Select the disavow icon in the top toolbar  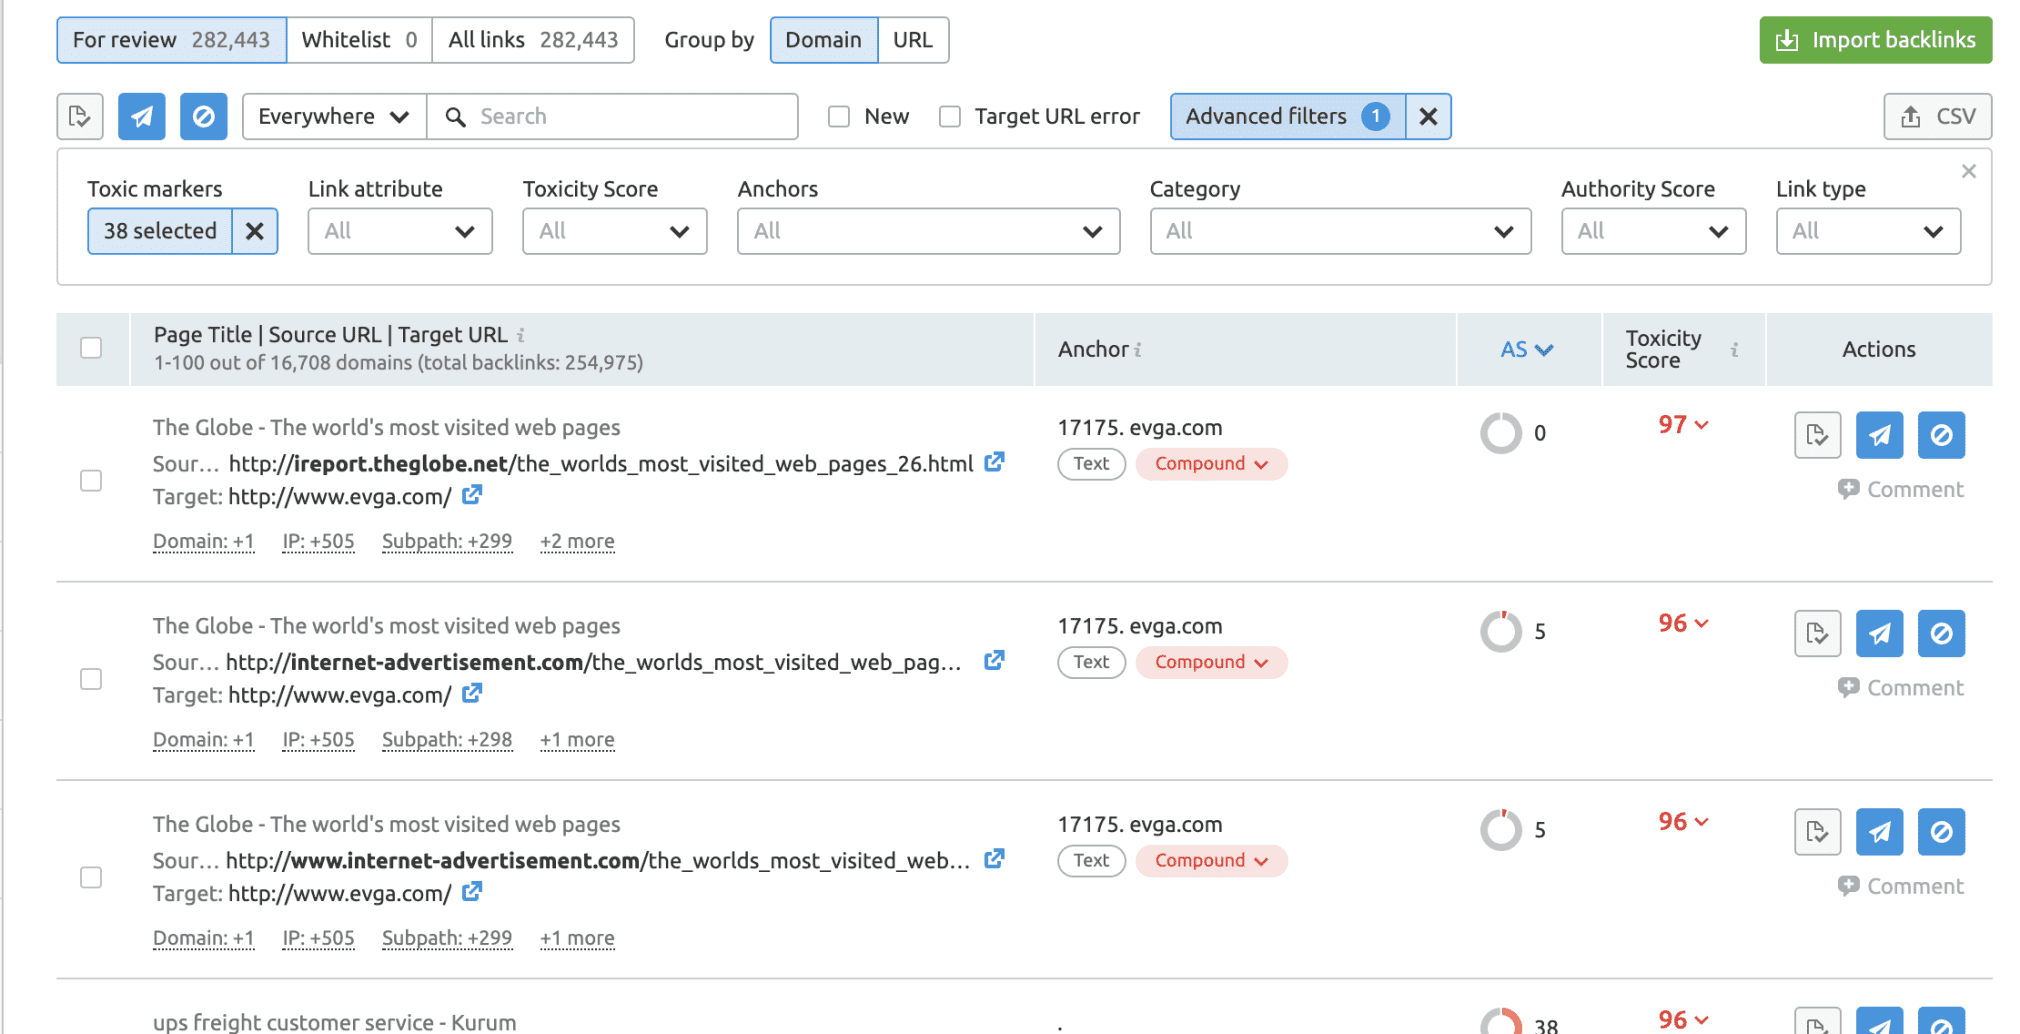coord(203,116)
